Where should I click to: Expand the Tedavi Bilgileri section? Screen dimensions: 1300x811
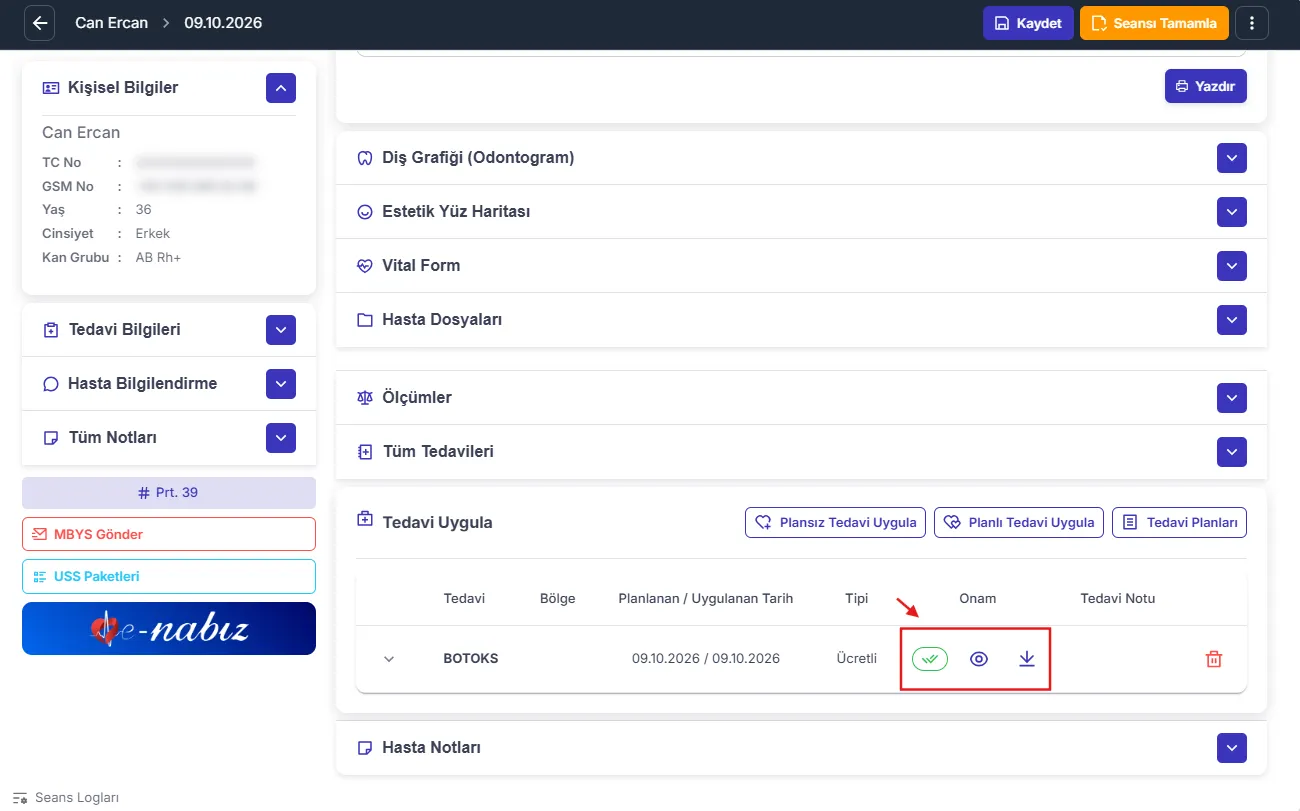281,330
